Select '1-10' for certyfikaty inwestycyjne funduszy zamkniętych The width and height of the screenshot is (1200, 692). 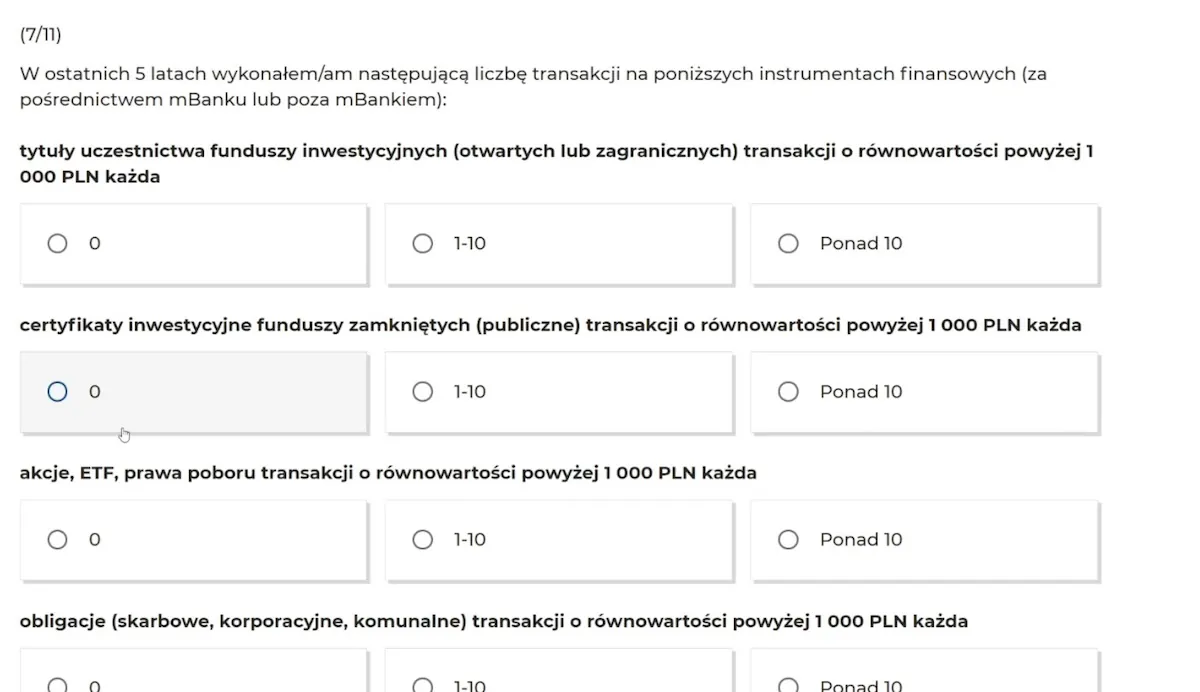tap(422, 391)
